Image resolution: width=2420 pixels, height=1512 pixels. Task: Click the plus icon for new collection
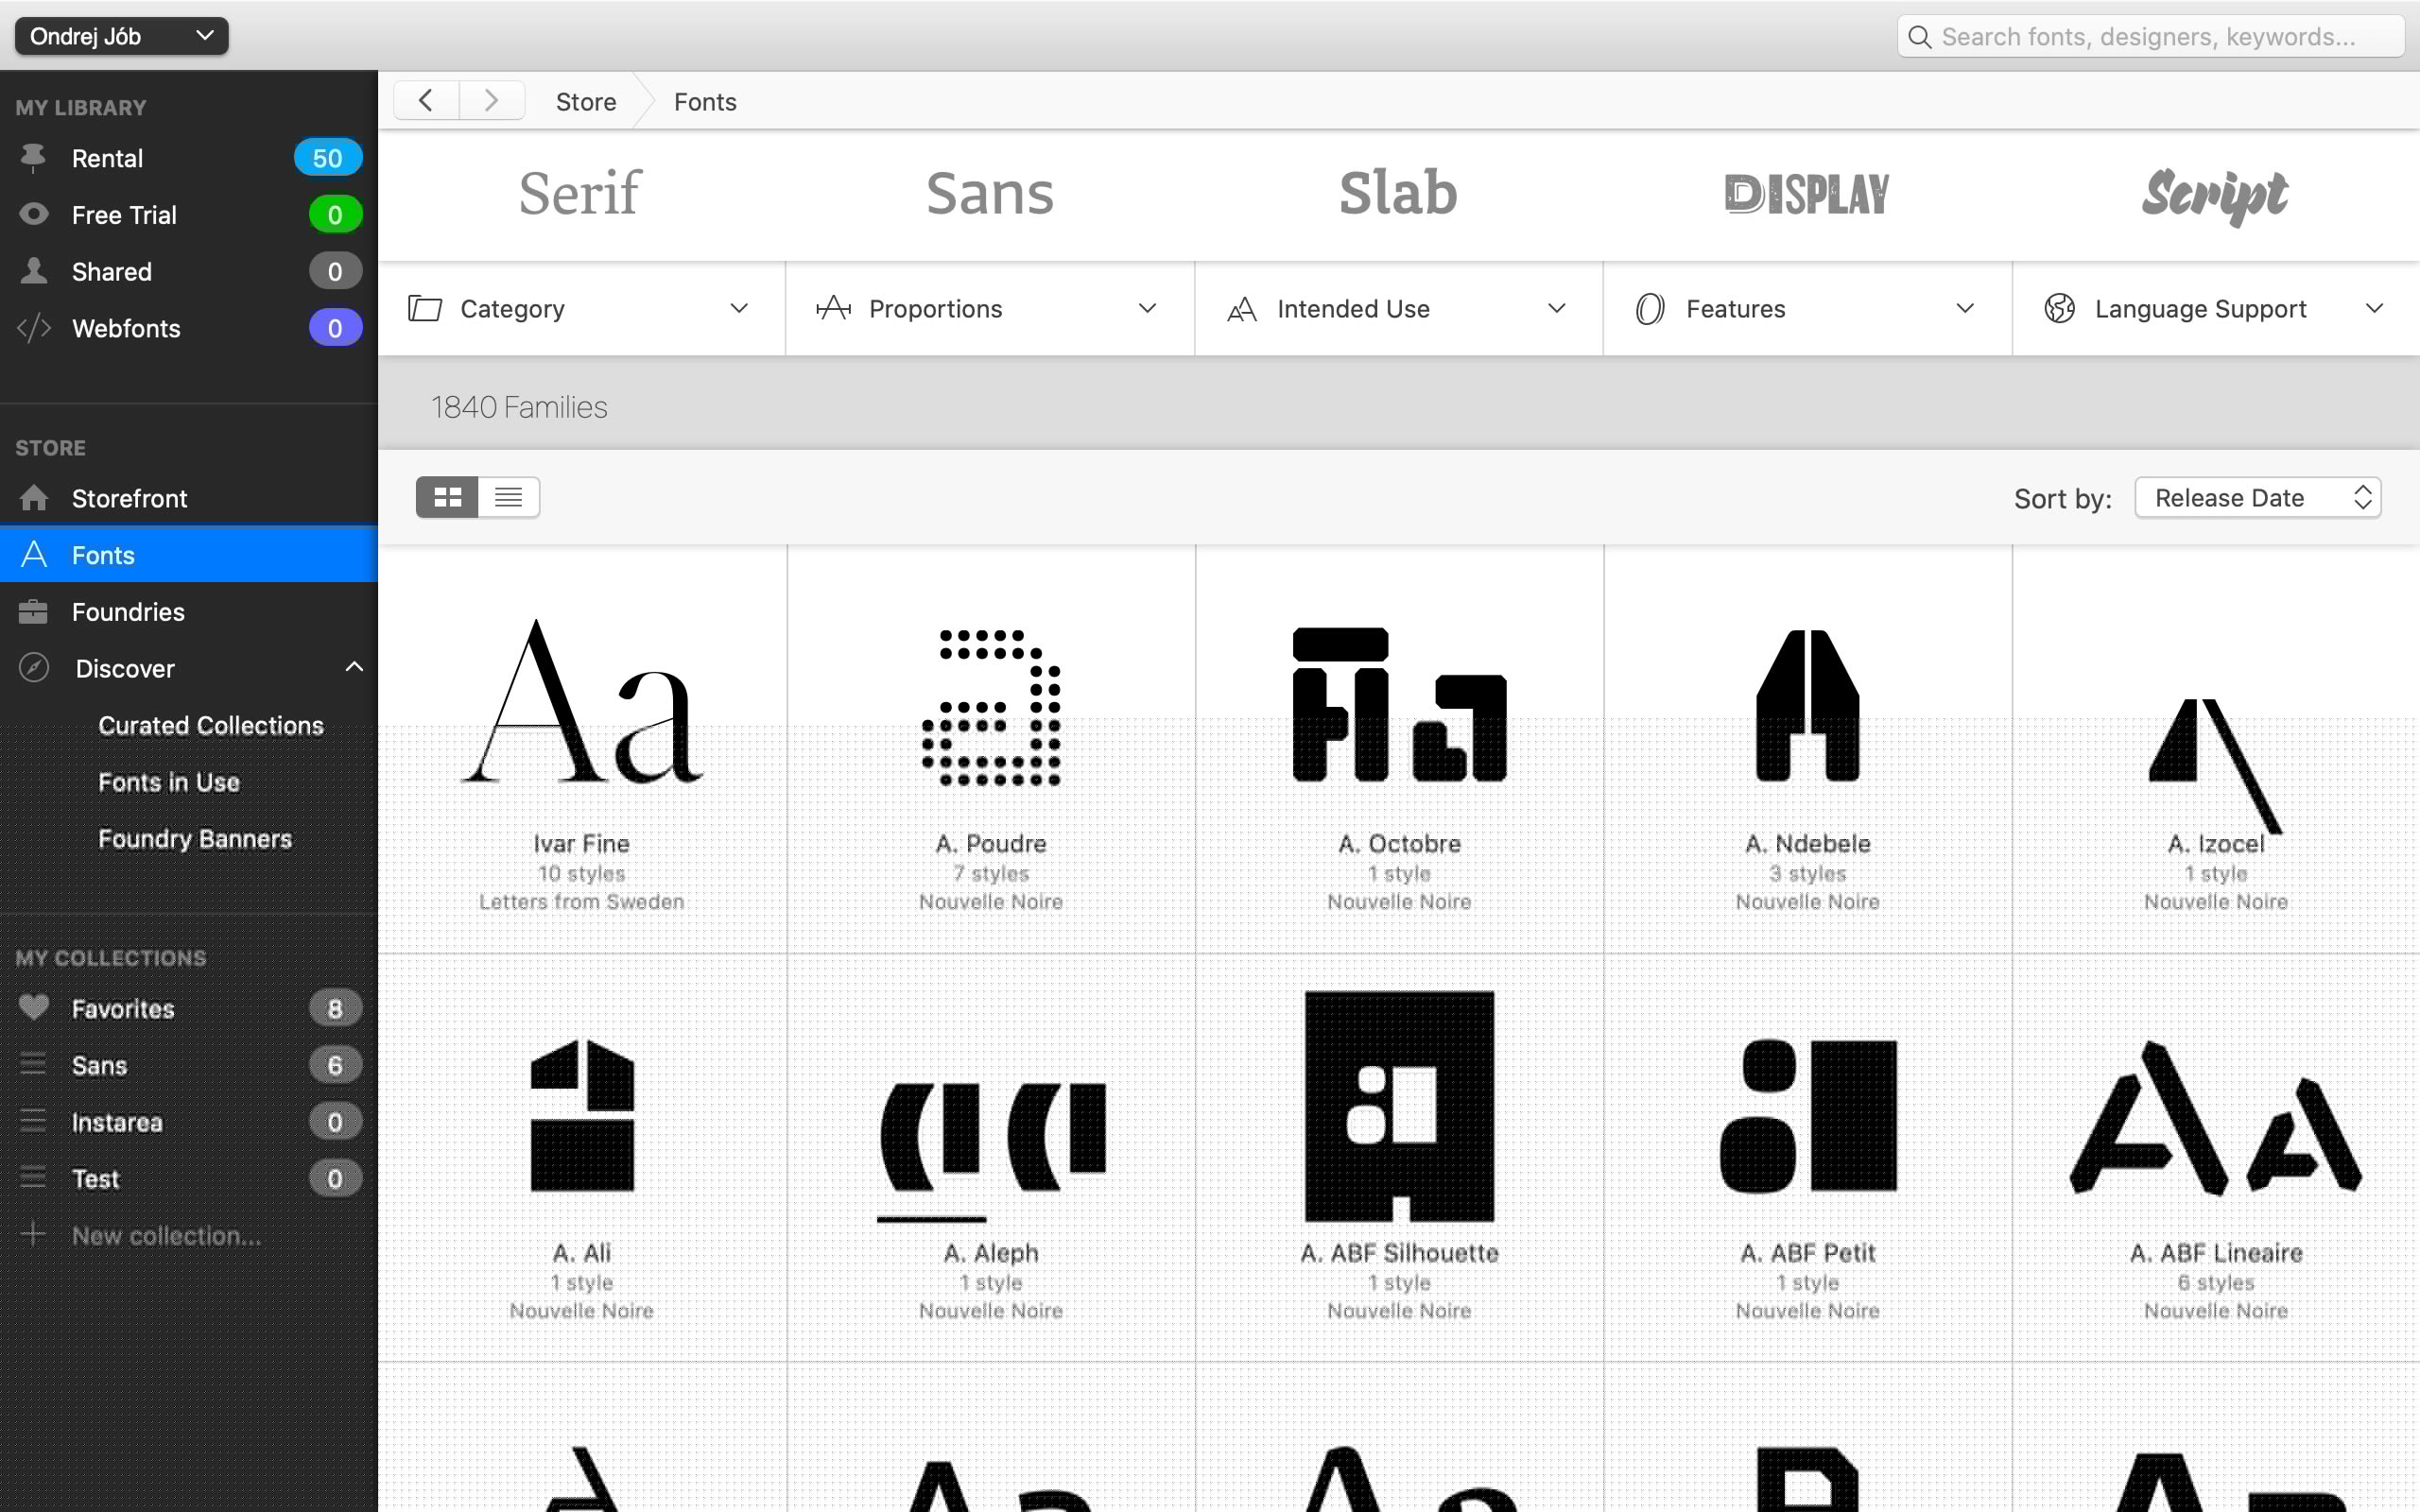click(x=33, y=1234)
